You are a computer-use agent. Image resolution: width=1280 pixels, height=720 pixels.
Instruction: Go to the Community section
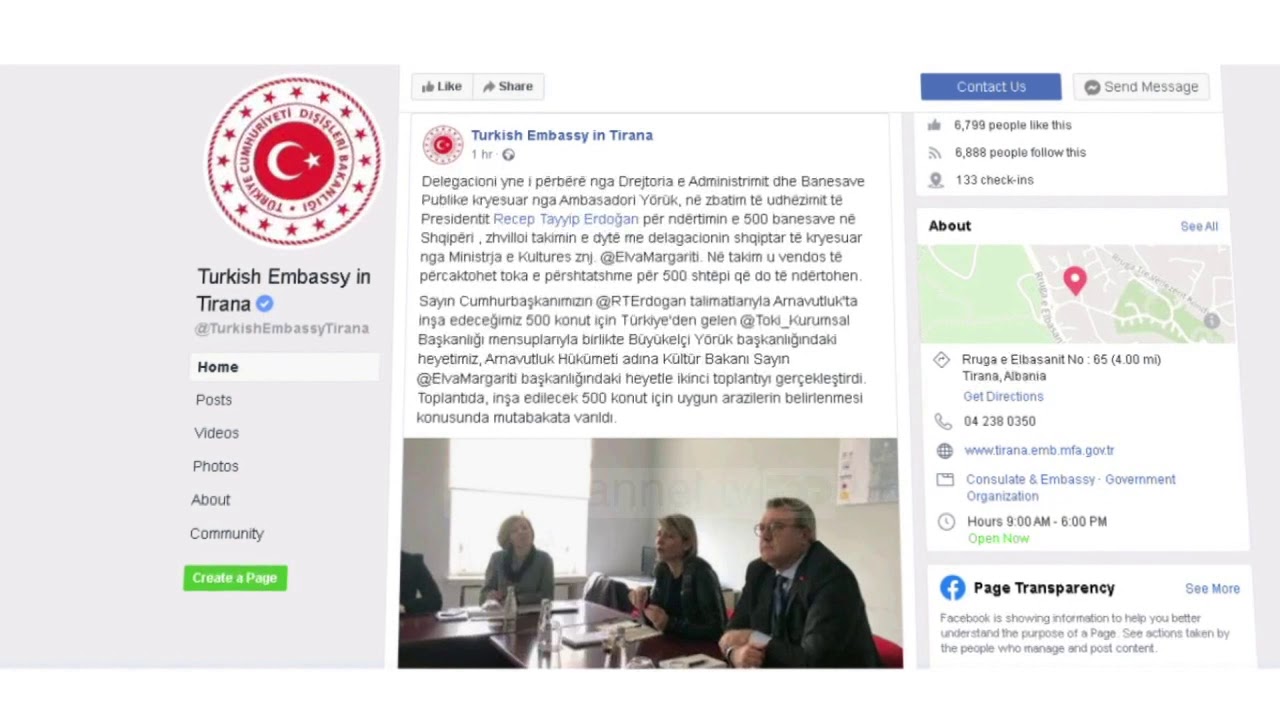227,534
